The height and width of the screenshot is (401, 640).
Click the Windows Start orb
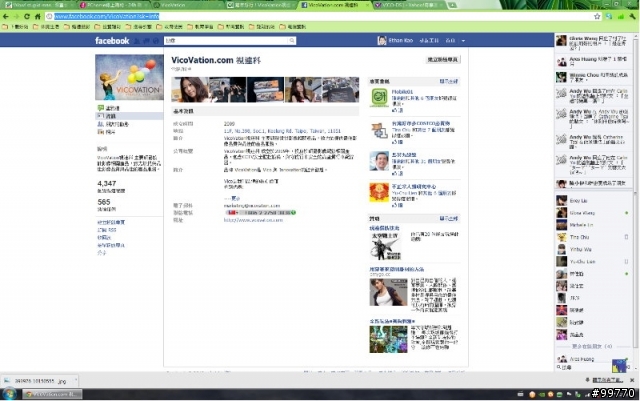tap(9, 394)
